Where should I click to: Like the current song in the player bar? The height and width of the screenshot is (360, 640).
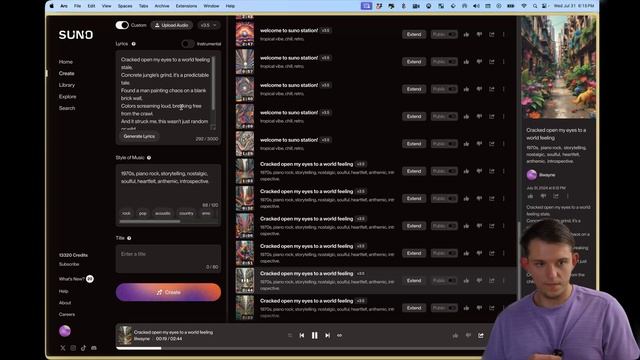[455, 336]
